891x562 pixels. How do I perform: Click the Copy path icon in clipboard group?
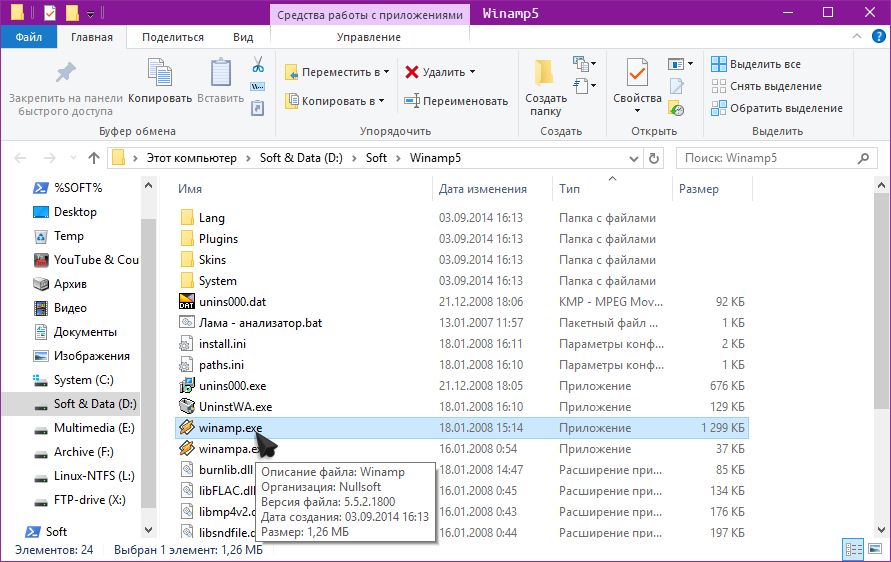click(x=258, y=86)
